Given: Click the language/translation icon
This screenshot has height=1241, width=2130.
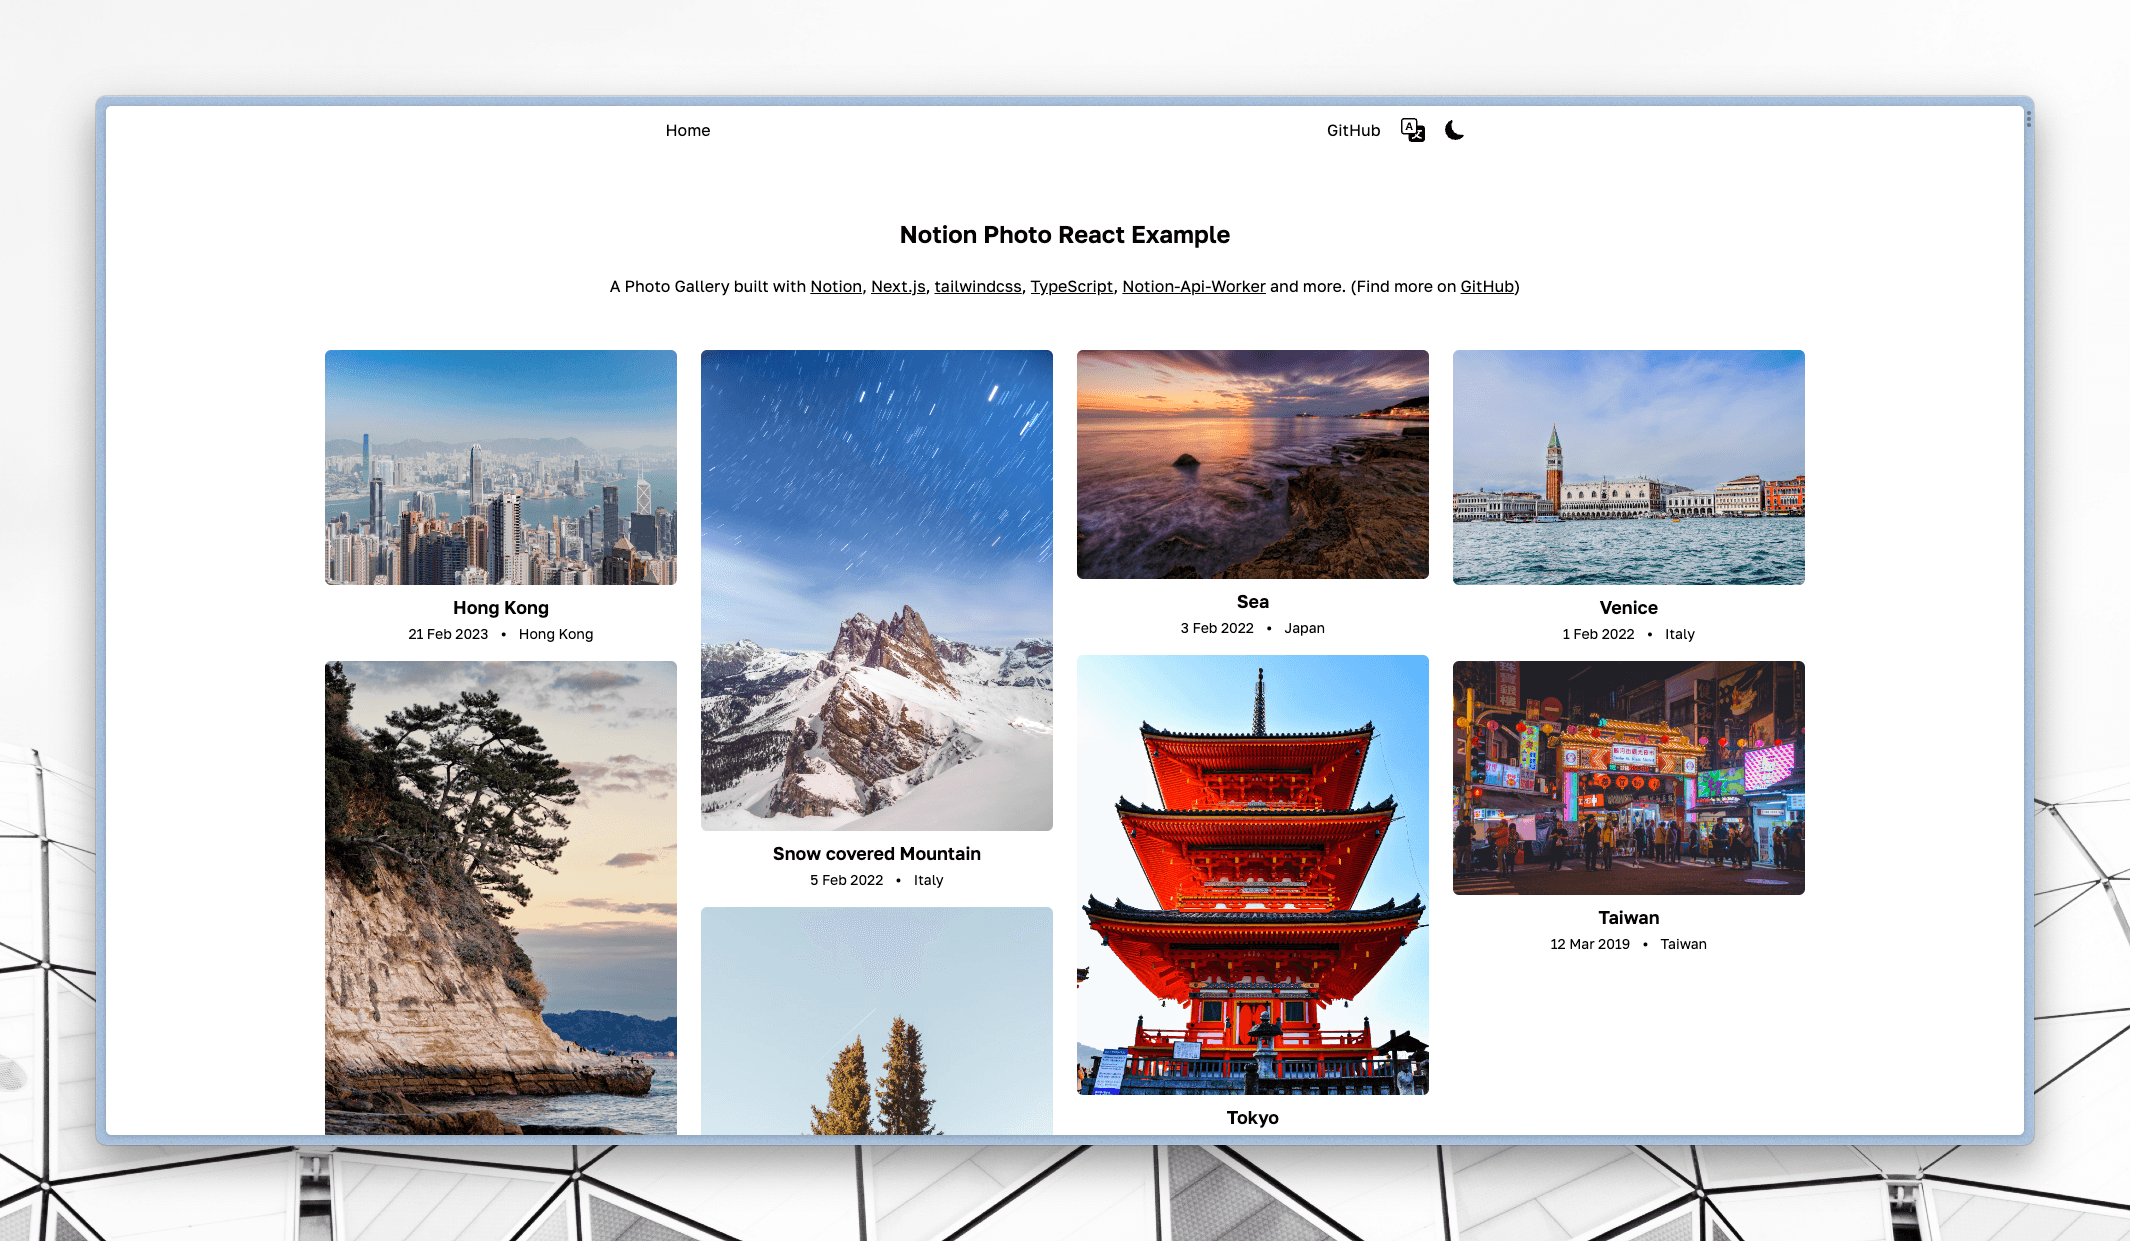Looking at the screenshot, I should (1414, 130).
